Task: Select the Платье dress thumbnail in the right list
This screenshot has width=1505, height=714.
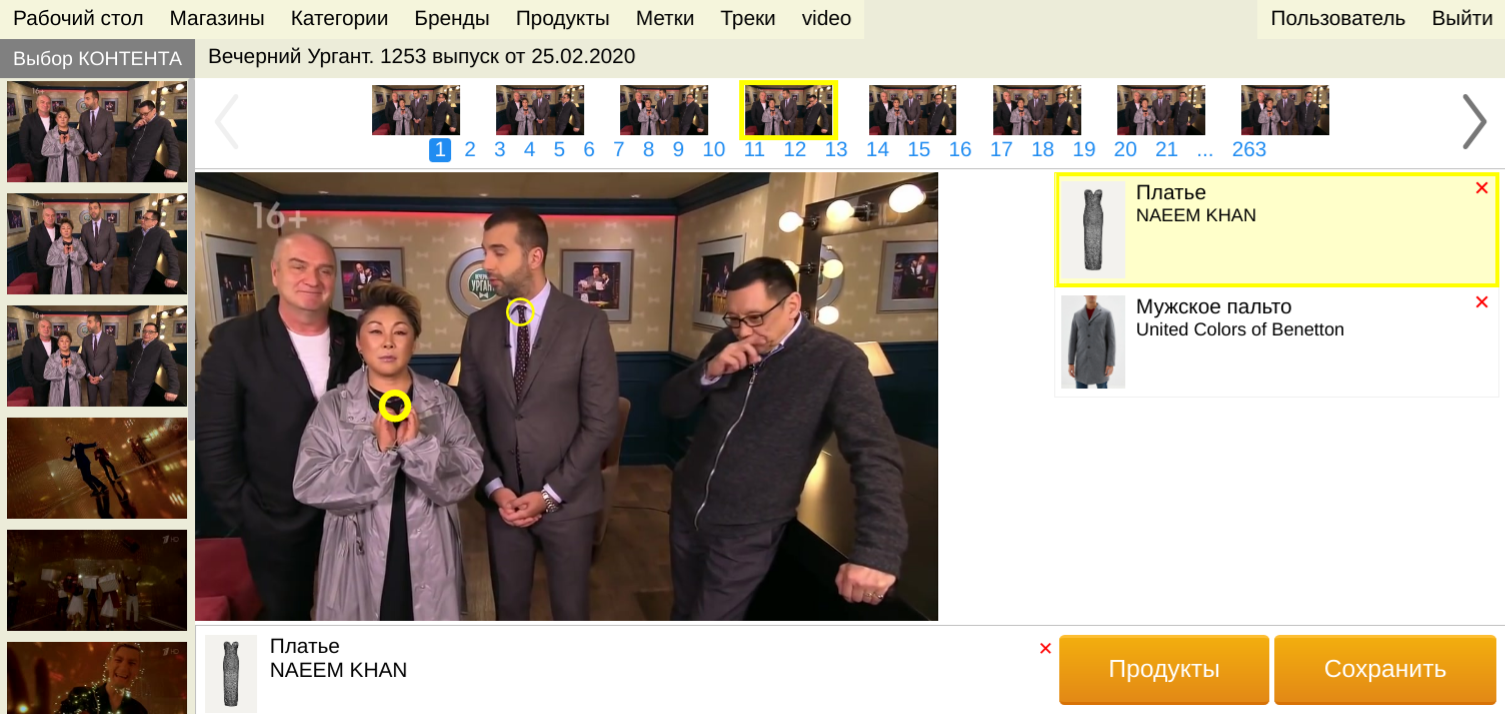Action: (x=1092, y=229)
